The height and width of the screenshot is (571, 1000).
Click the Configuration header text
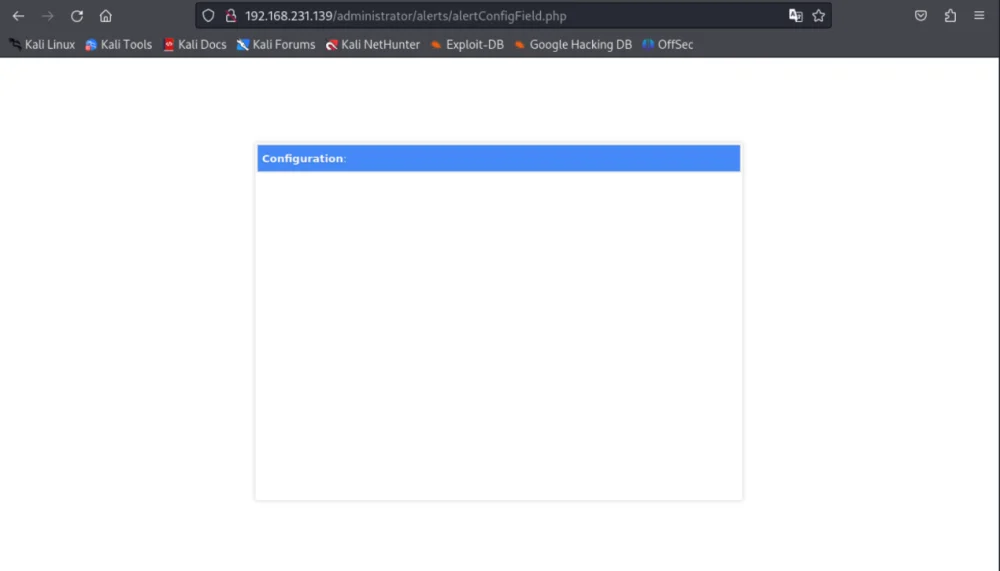coord(302,158)
